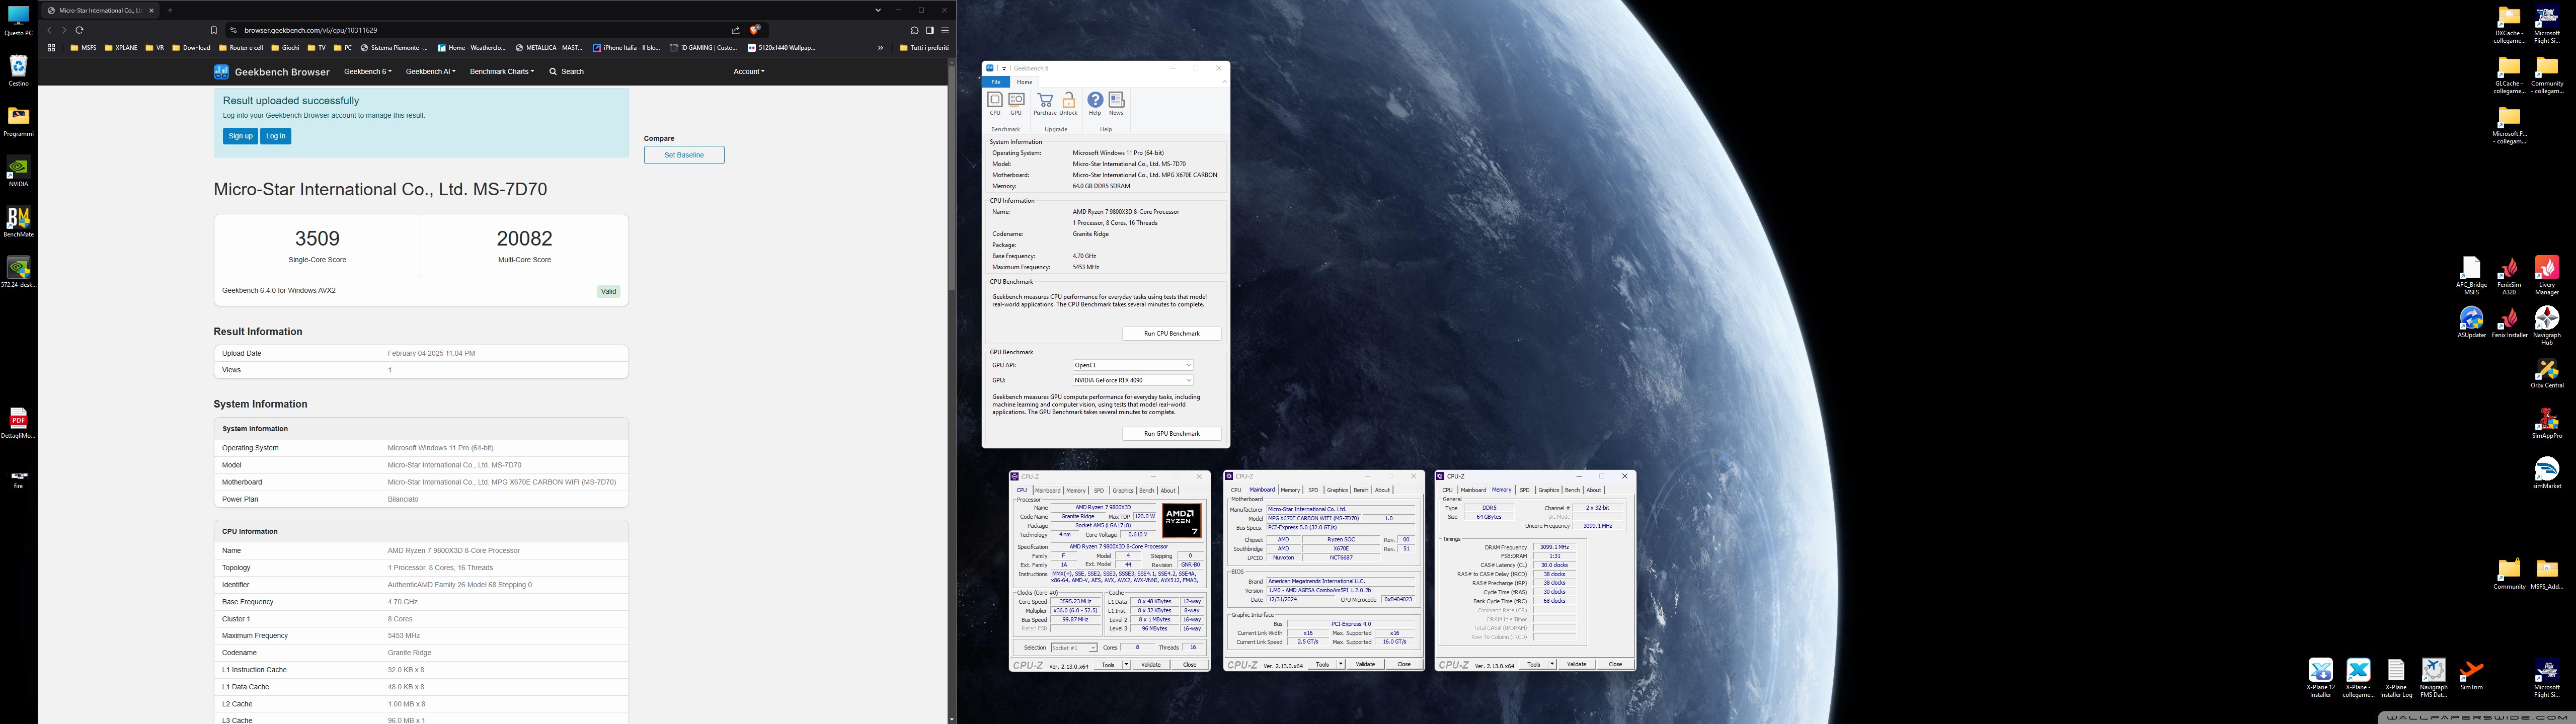2576x724 pixels.
Task: Open a new browser tab with plus
Action: tap(170, 10)
